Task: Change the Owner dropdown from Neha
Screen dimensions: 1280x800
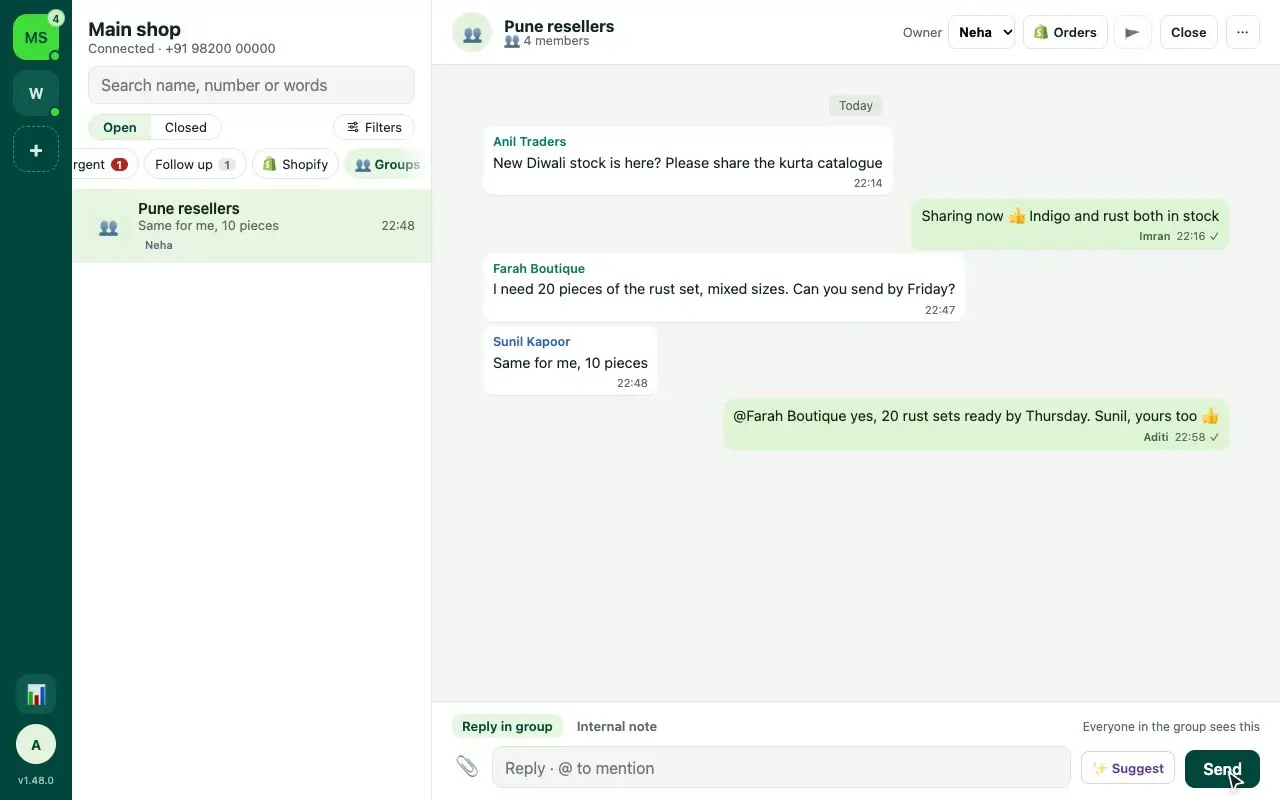Action: pyautogui.click(x=981, y=32)
